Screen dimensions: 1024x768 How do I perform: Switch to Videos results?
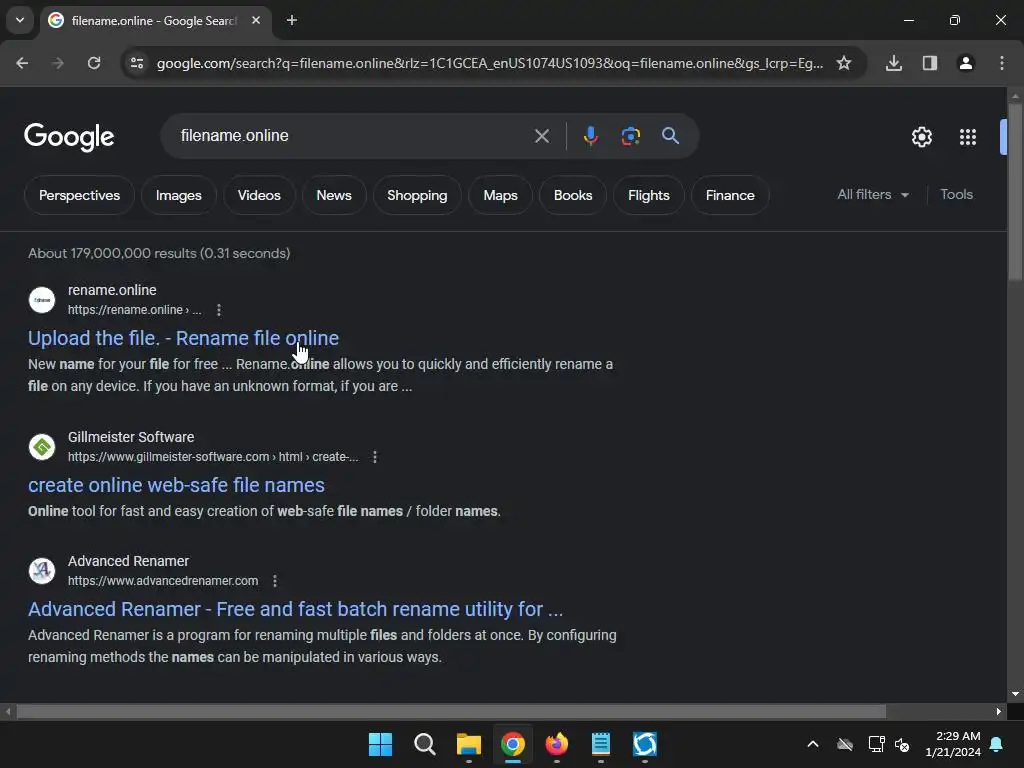point(259,195)
